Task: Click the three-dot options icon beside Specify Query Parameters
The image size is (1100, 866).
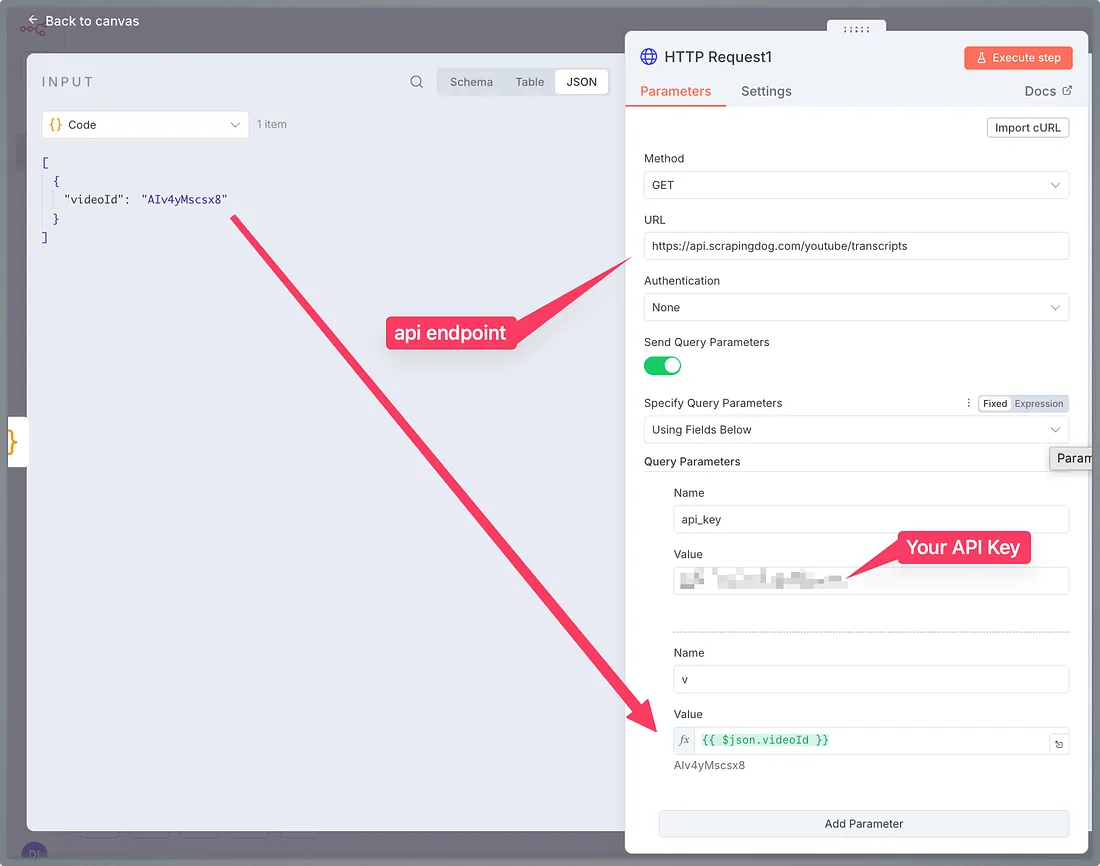Action: tap(968, 403)
